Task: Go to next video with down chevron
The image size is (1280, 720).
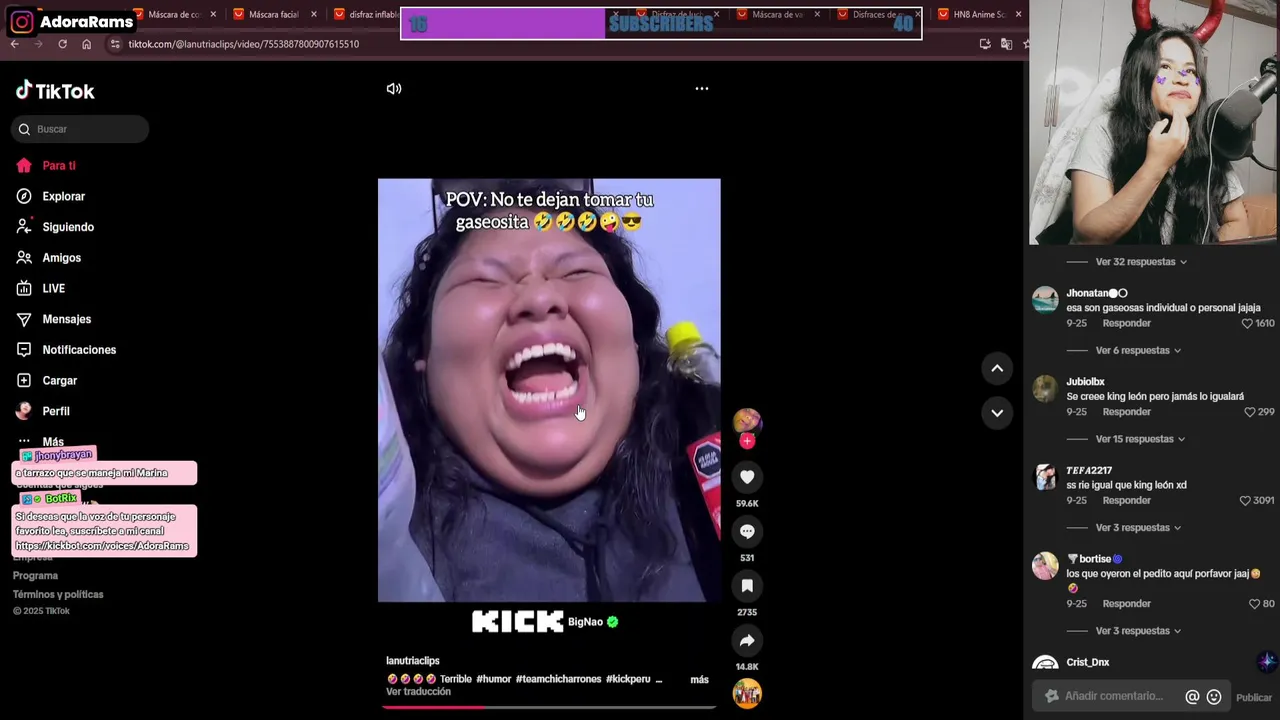Action: tap(997, 412)
